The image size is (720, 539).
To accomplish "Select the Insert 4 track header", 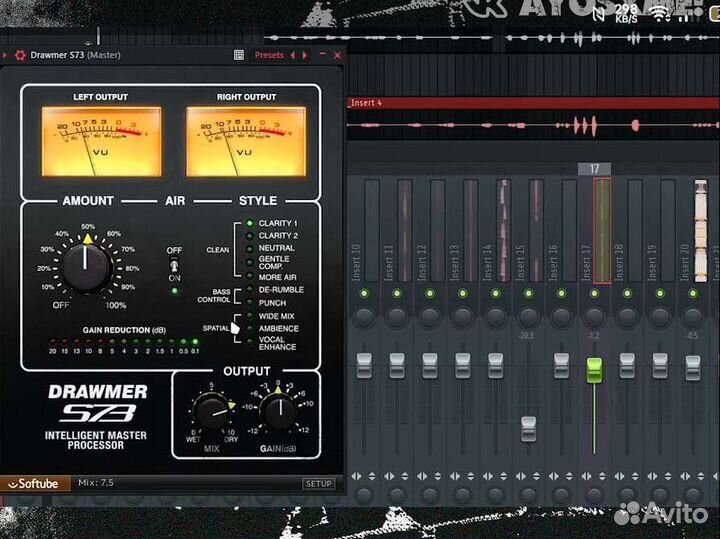I will click(533, 103).
